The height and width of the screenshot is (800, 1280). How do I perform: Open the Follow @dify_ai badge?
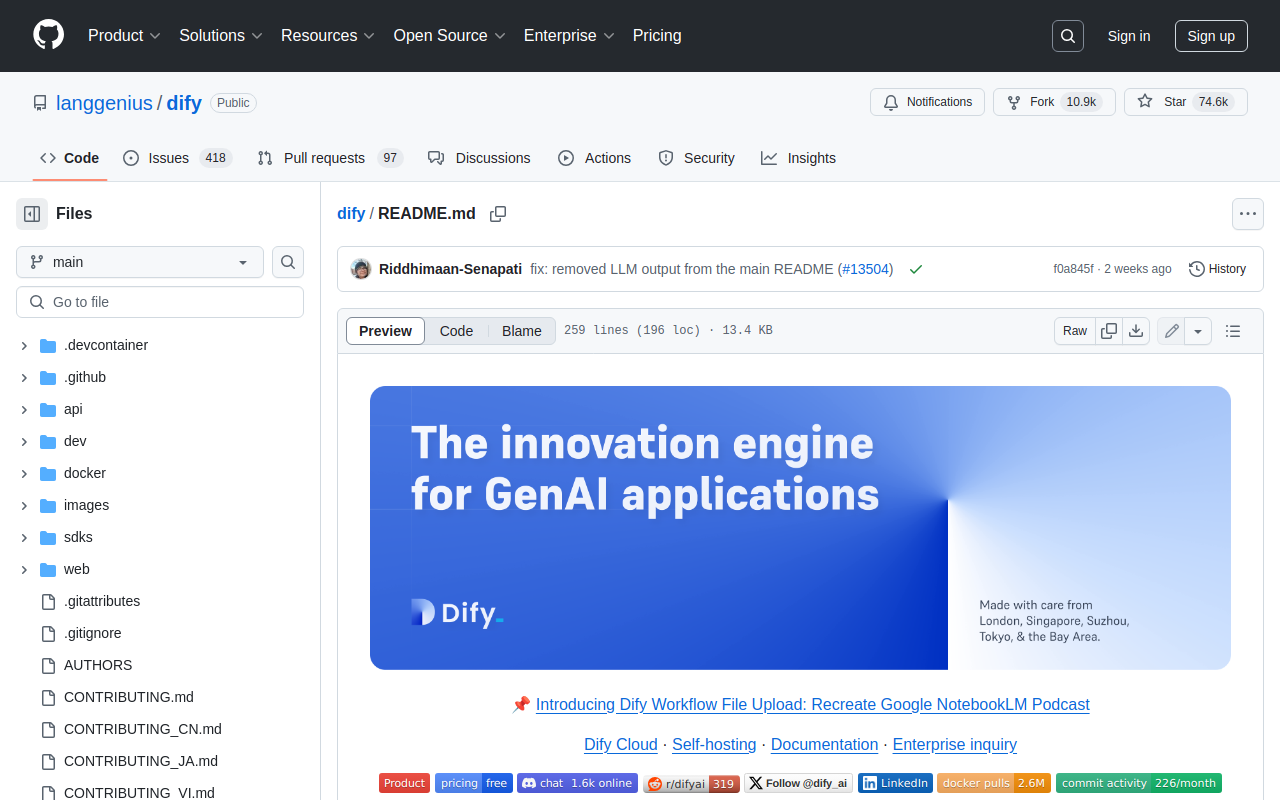tap(799, 783)
